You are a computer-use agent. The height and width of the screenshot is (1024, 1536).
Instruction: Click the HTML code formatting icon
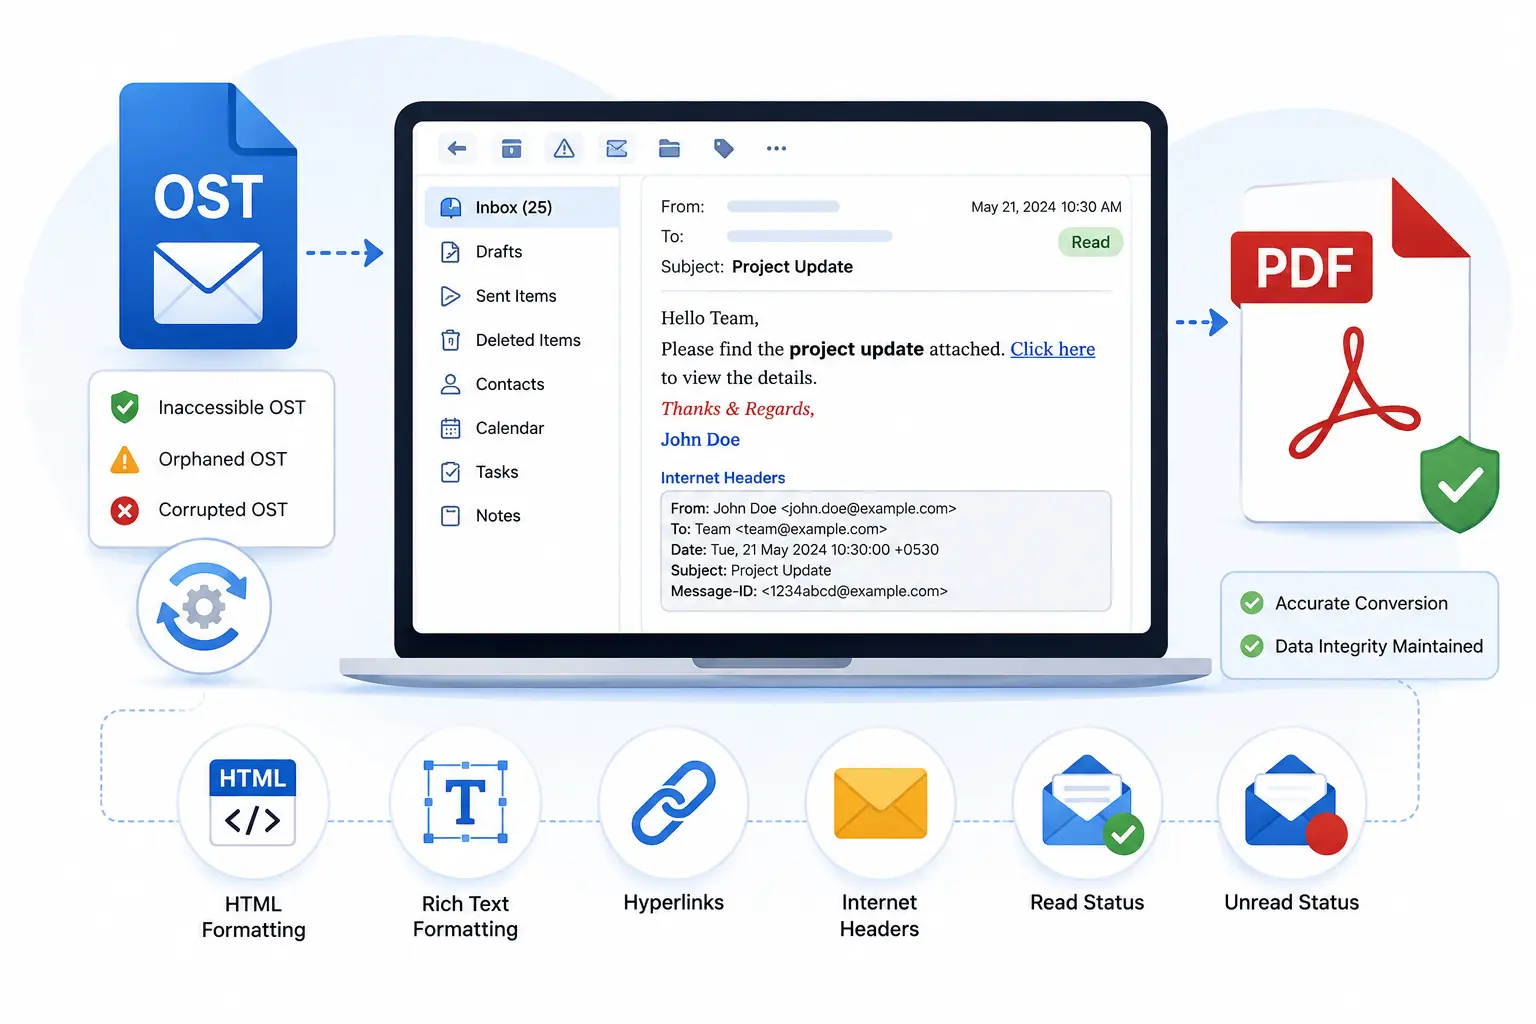coord(253,803)
